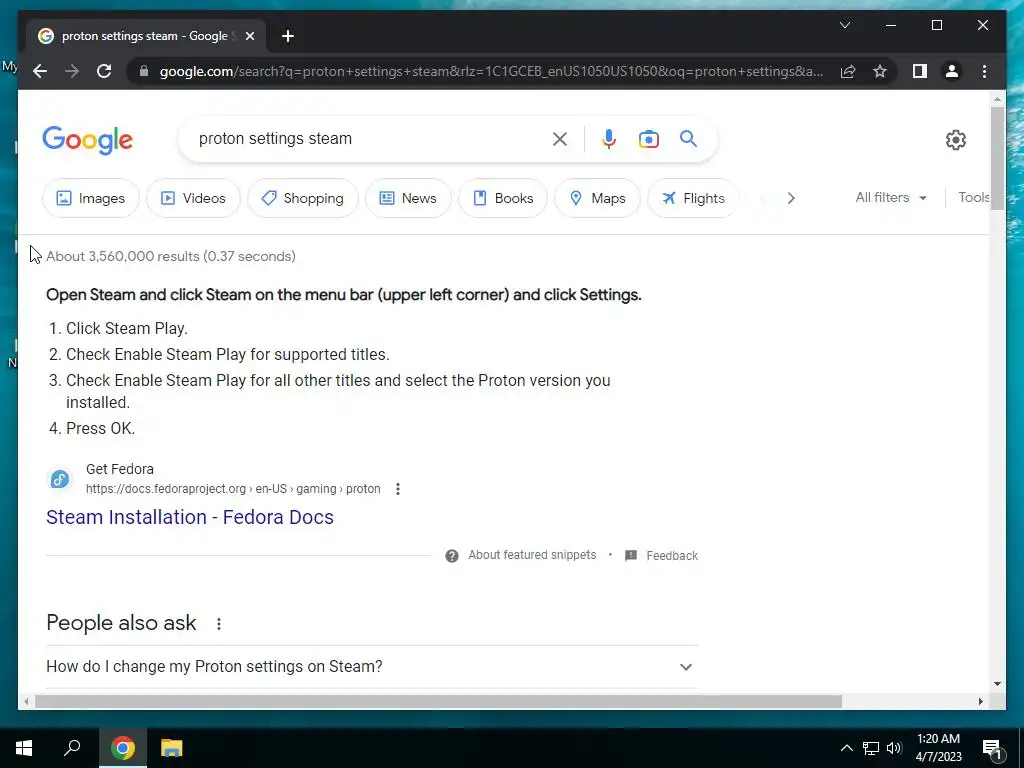Click the Get Fedora site favicon

pyautogui.click(x=60, y=479)
